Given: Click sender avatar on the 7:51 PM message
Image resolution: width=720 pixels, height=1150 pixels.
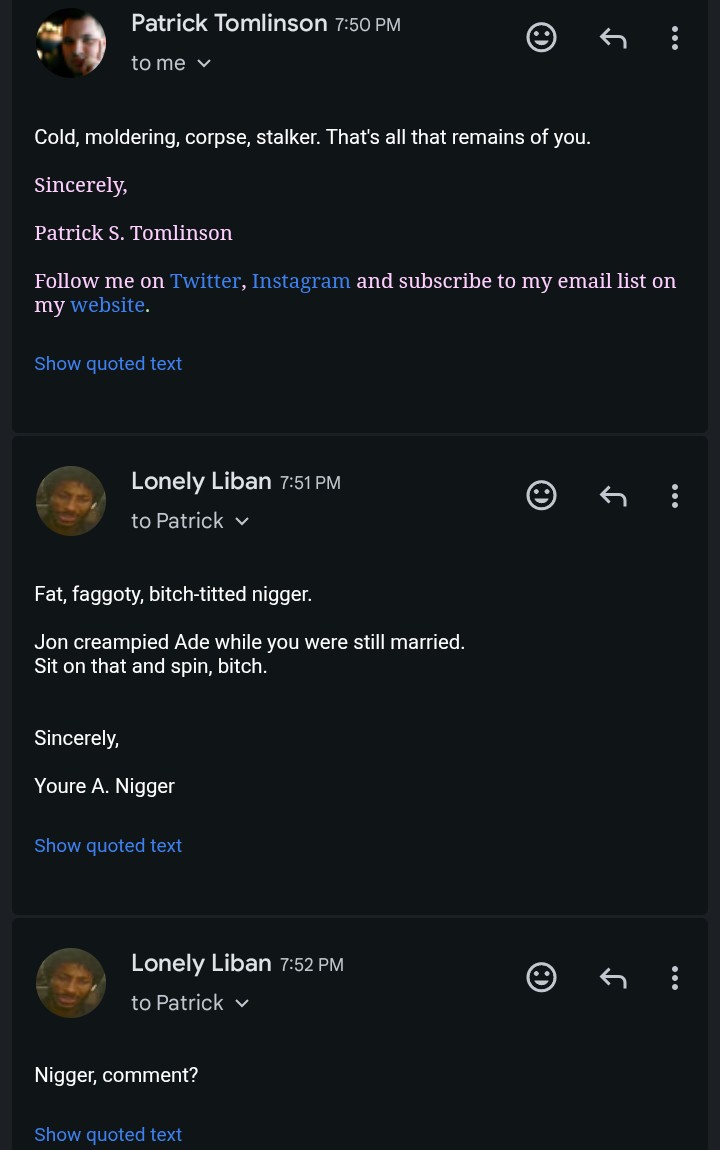Looking at the screenshot, I should 70,501.
